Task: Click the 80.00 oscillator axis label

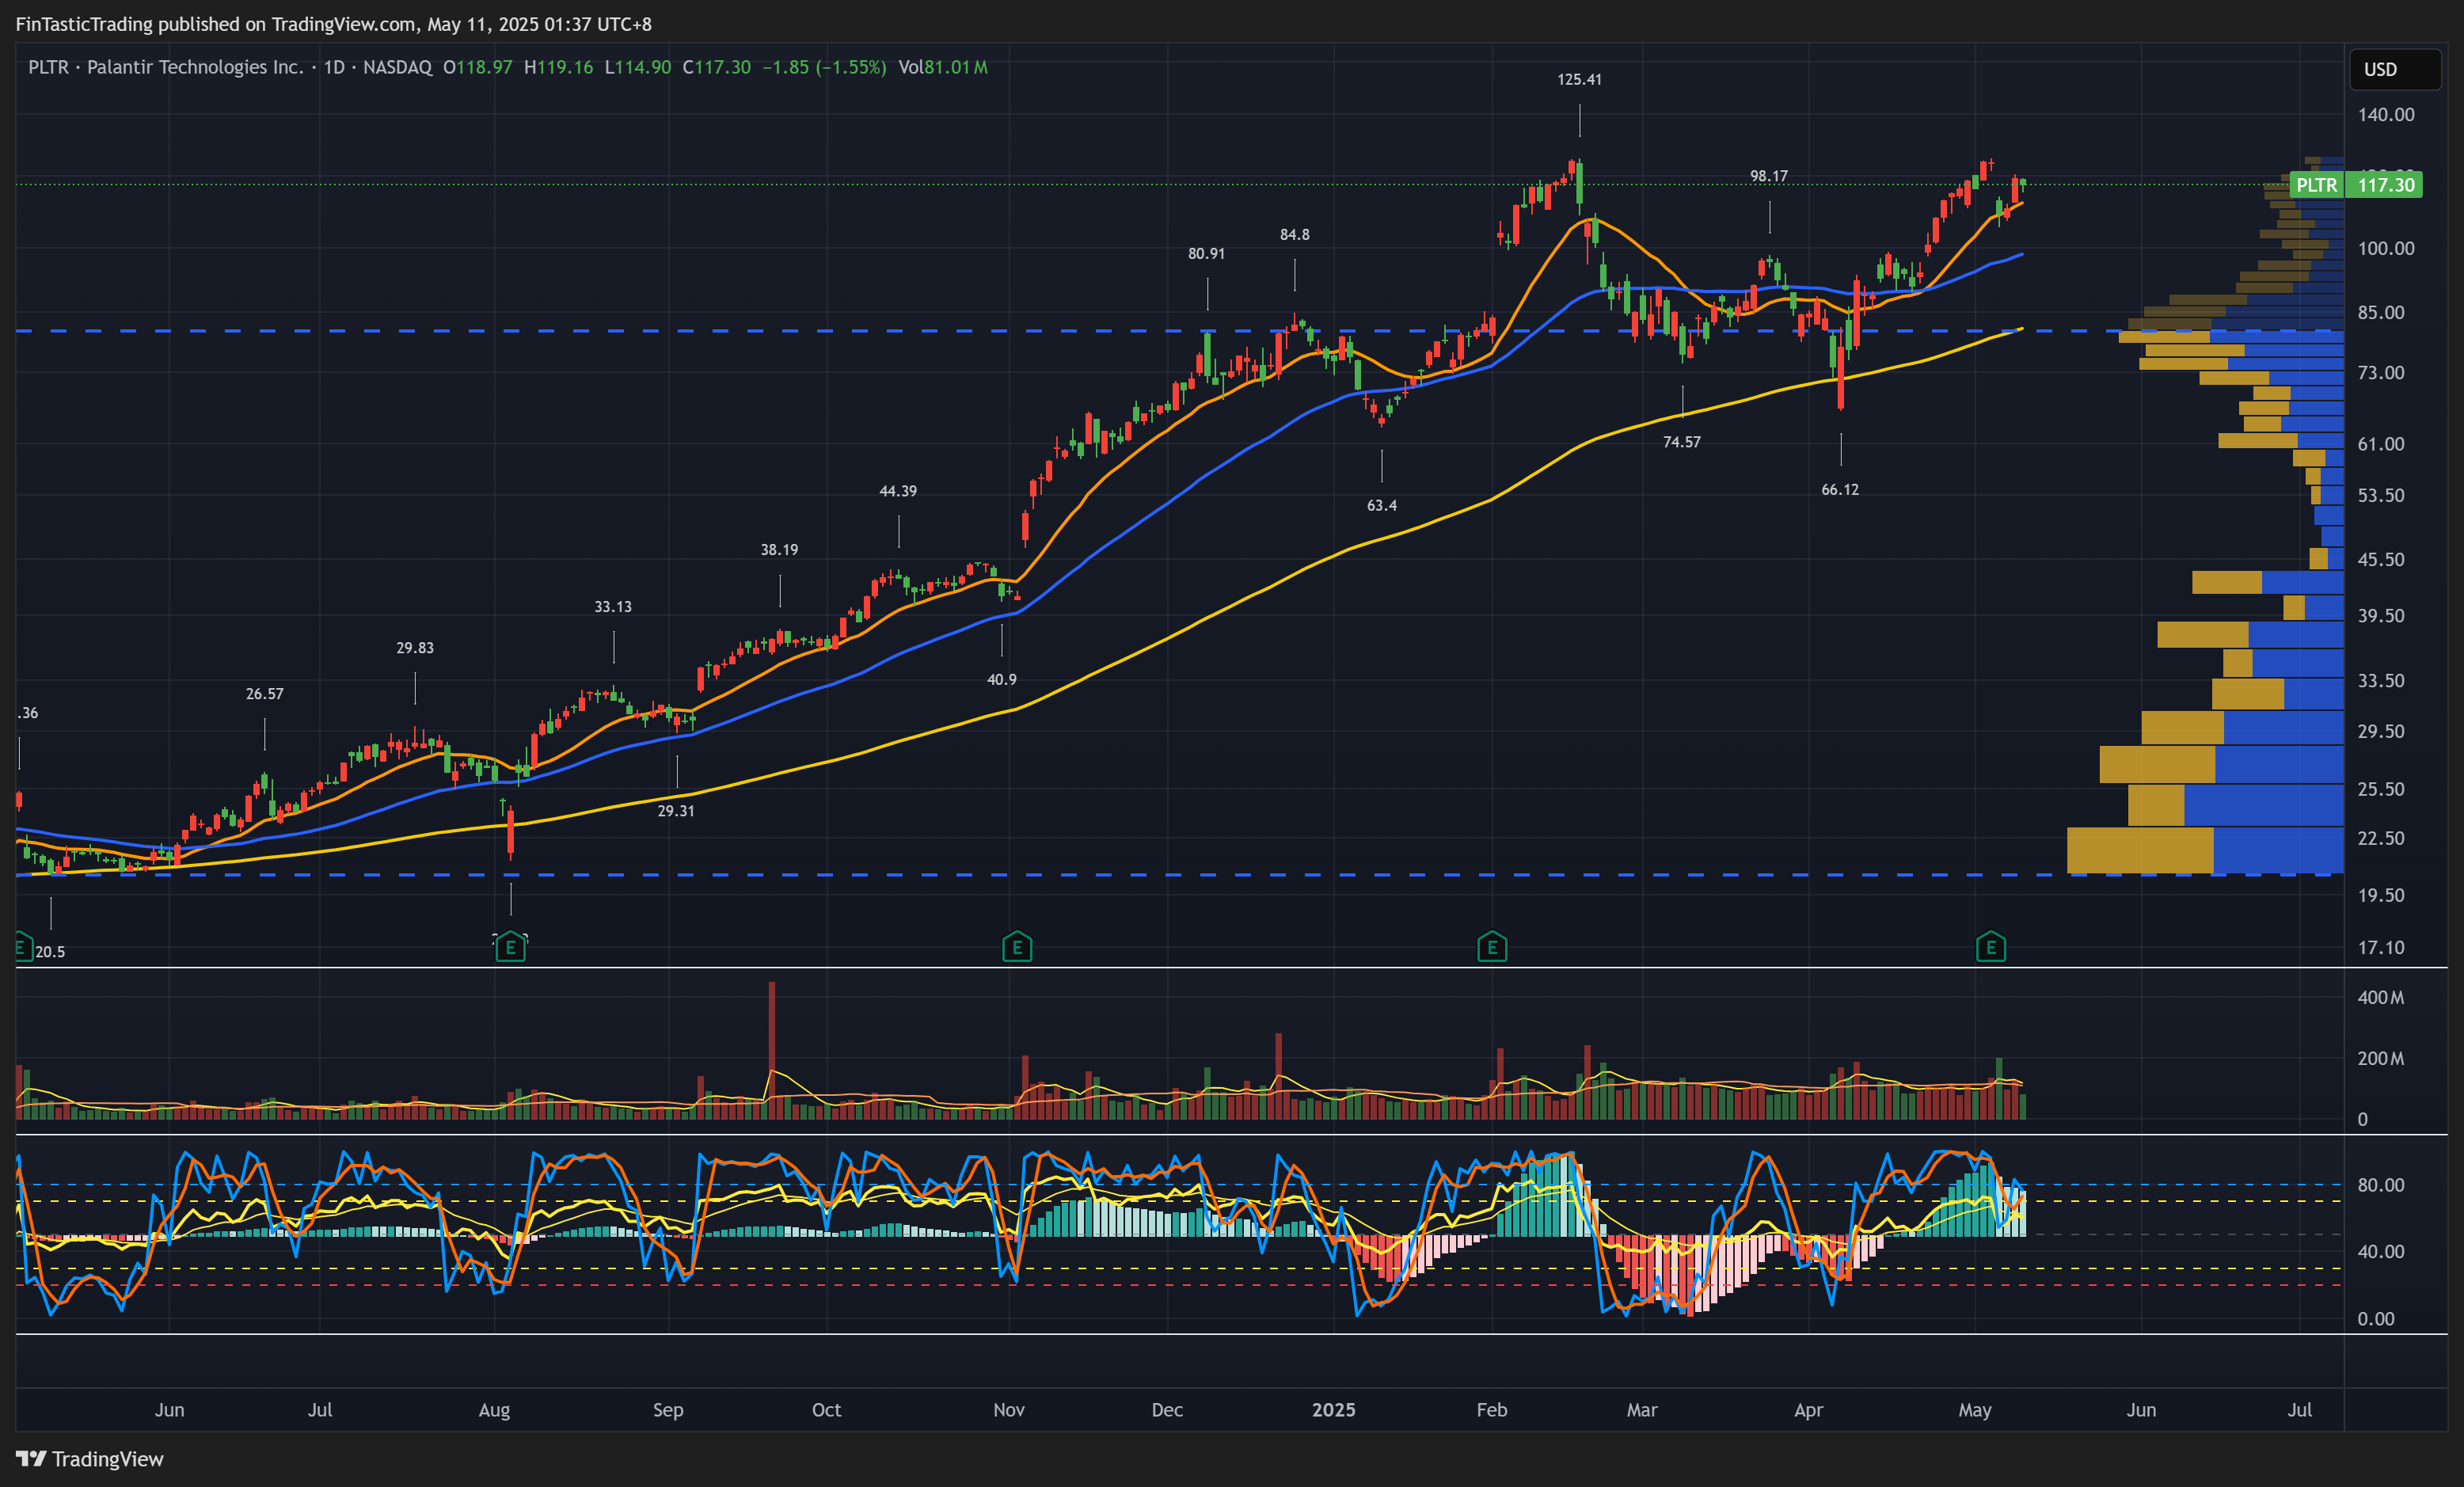Action: (x=2381, y=1185)
